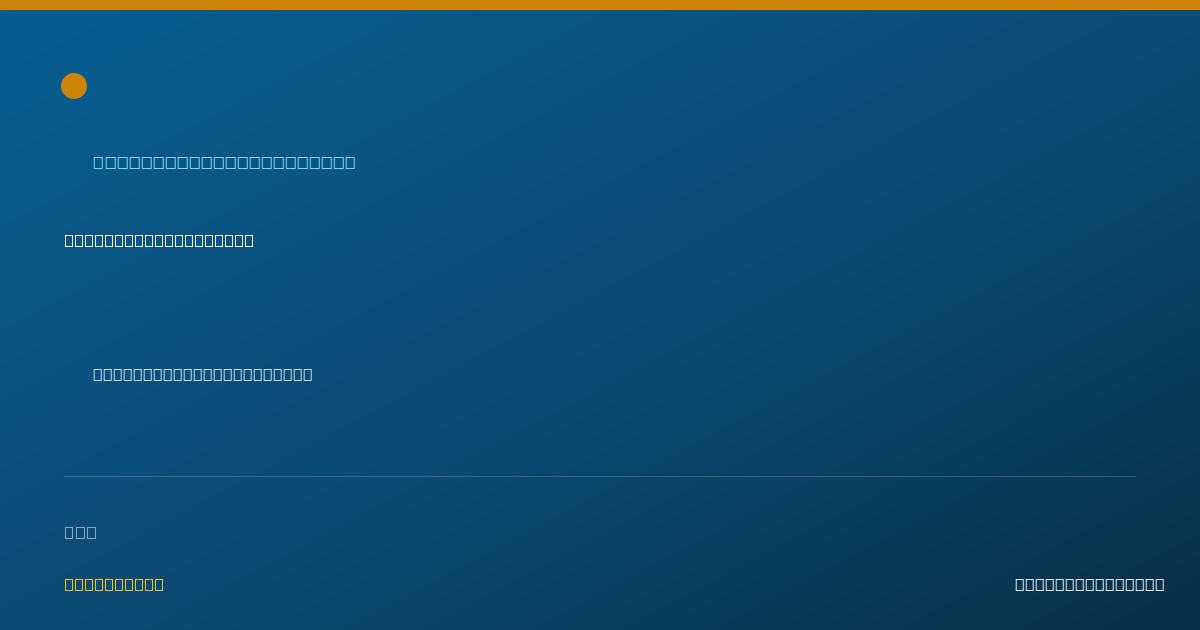Select the bold white heading text
The width and height of the screenshot is (1200, 630).
click(x=159, y=240)
